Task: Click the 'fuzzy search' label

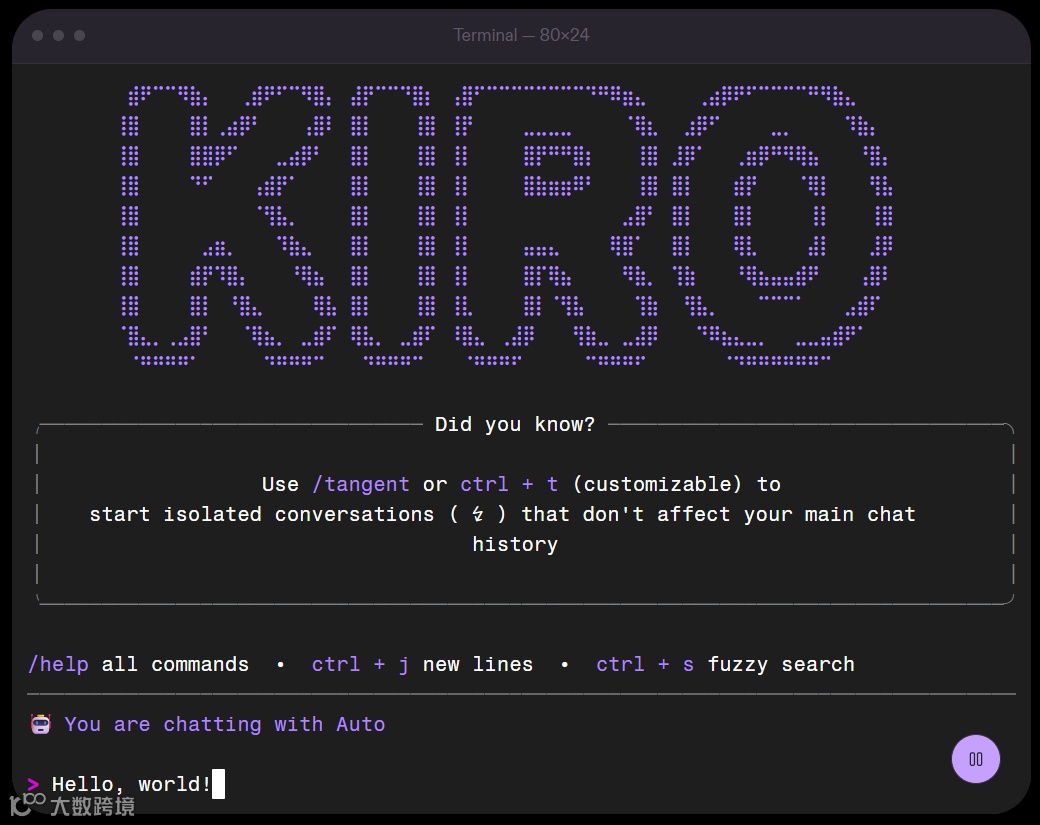Action: [x=781, y=664]
